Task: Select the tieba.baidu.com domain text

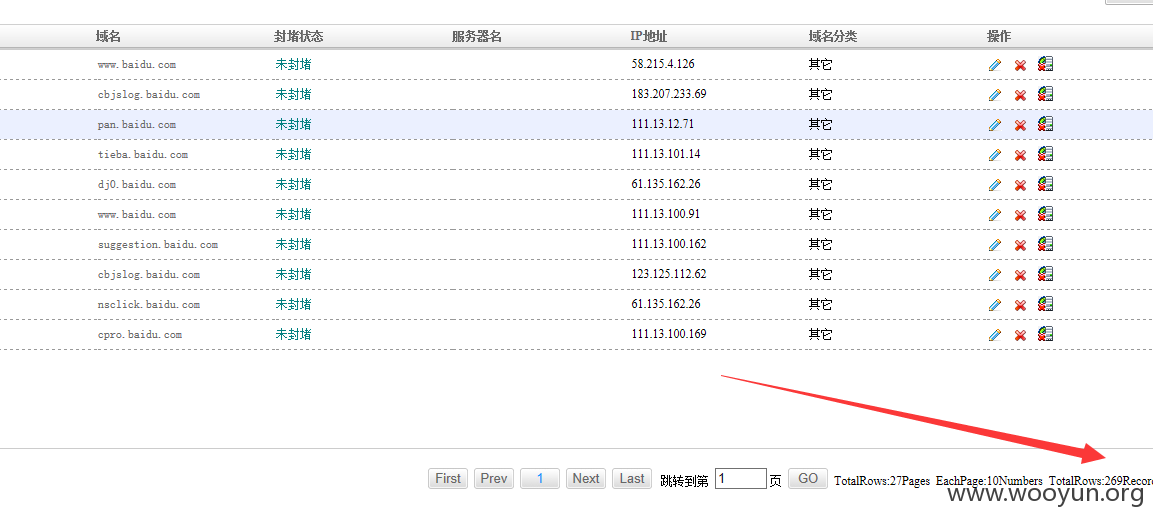Action: click(x=143, y=155)
